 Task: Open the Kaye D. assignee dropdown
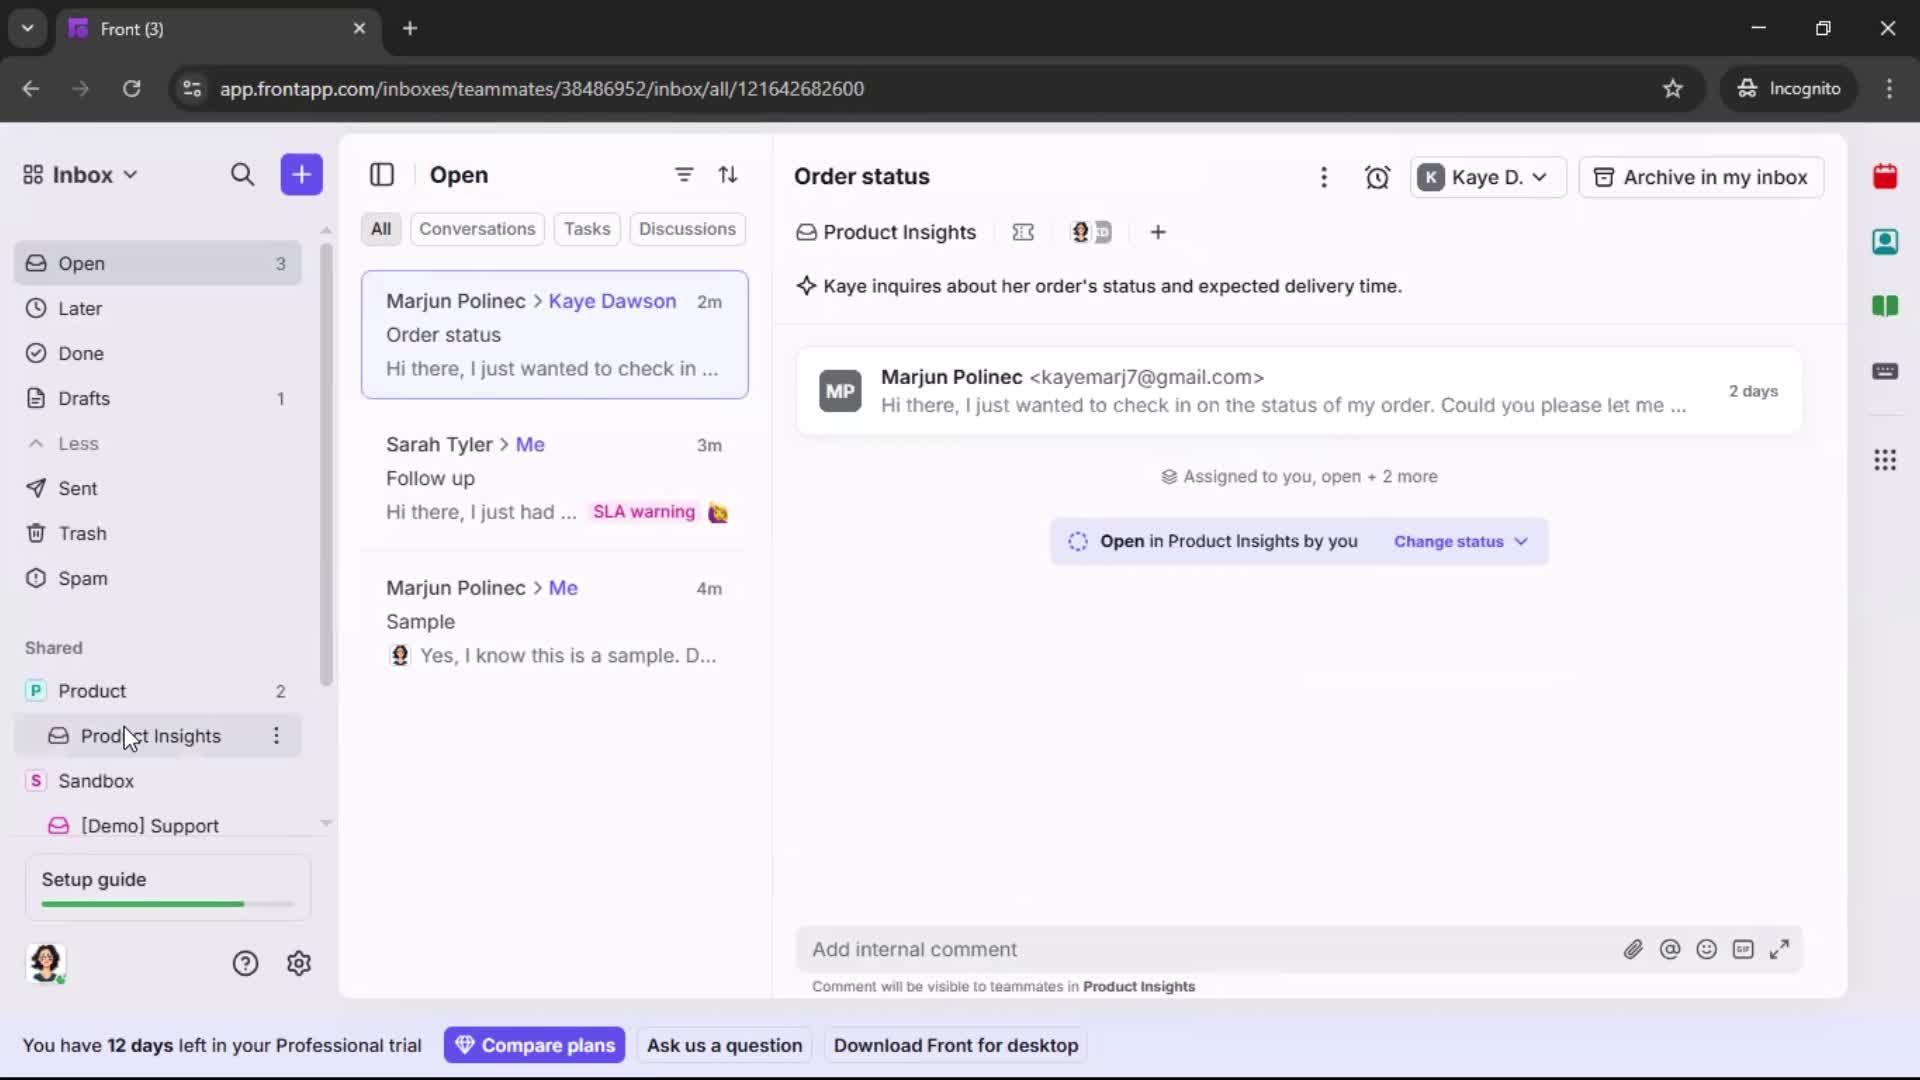[1487, 177]
